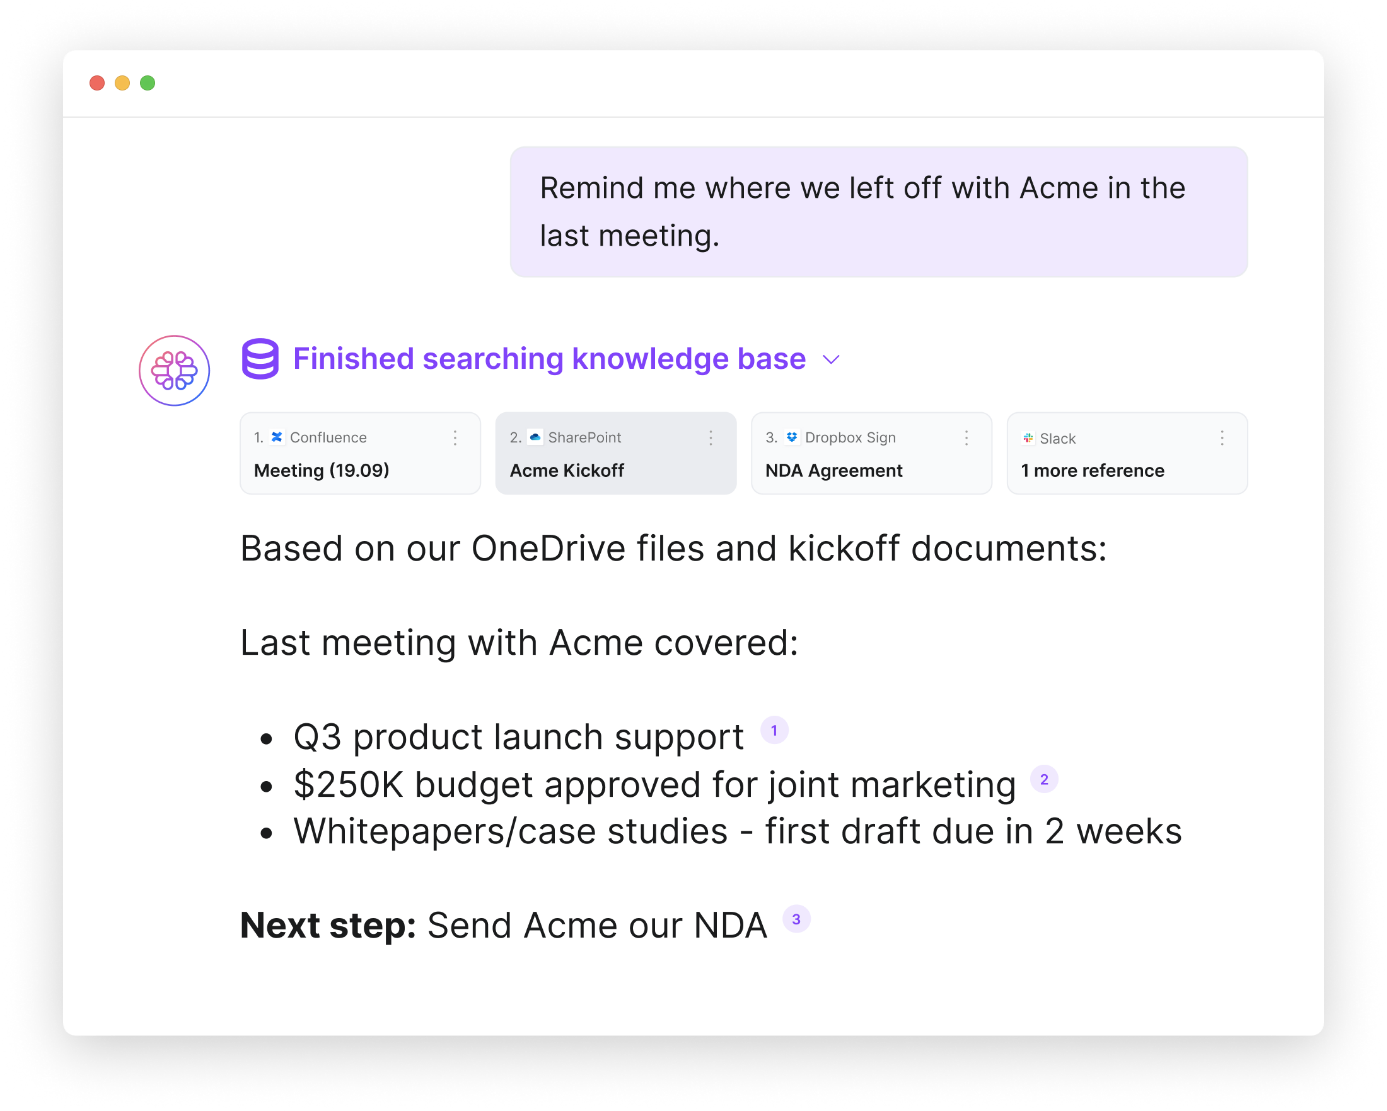Click the Confluence logo on the first reference

click(276, 437)
